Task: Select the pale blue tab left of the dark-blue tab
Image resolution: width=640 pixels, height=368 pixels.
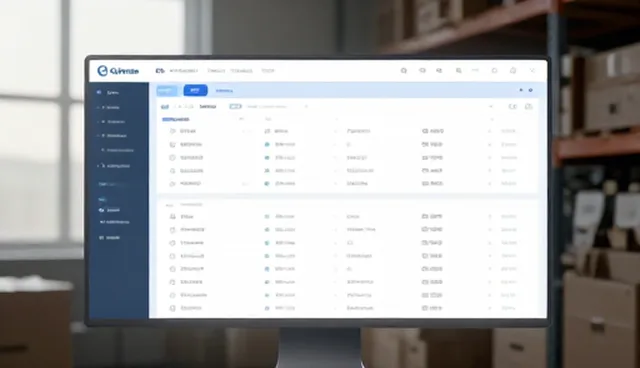Action: click(x=167, y=90)
